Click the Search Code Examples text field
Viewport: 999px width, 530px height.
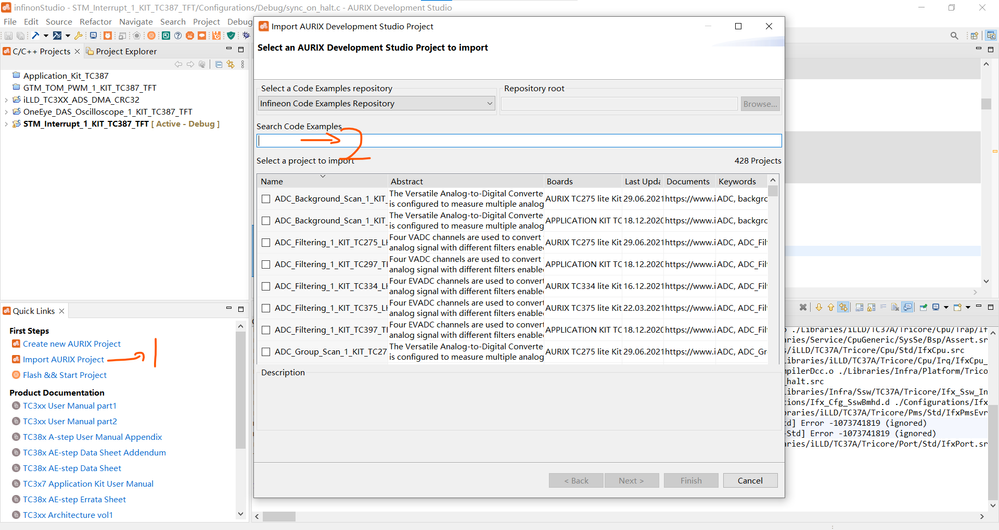[518, 141]
